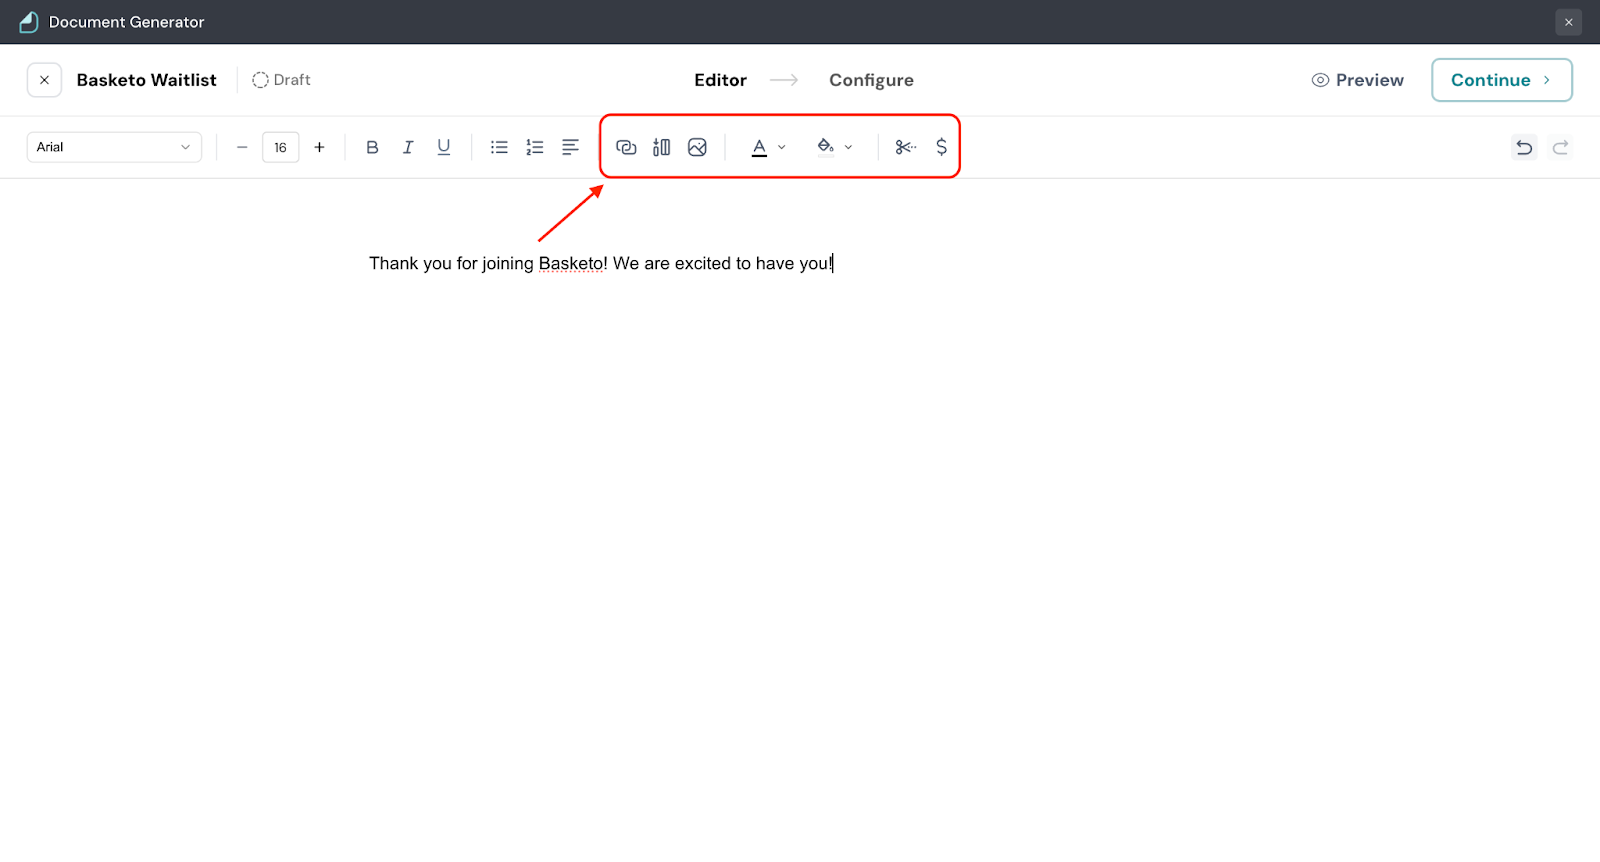Open the highlight fill color picker
Image resolution: width=1600 pixels, height=862 pixels.
(x=834, y=147)
